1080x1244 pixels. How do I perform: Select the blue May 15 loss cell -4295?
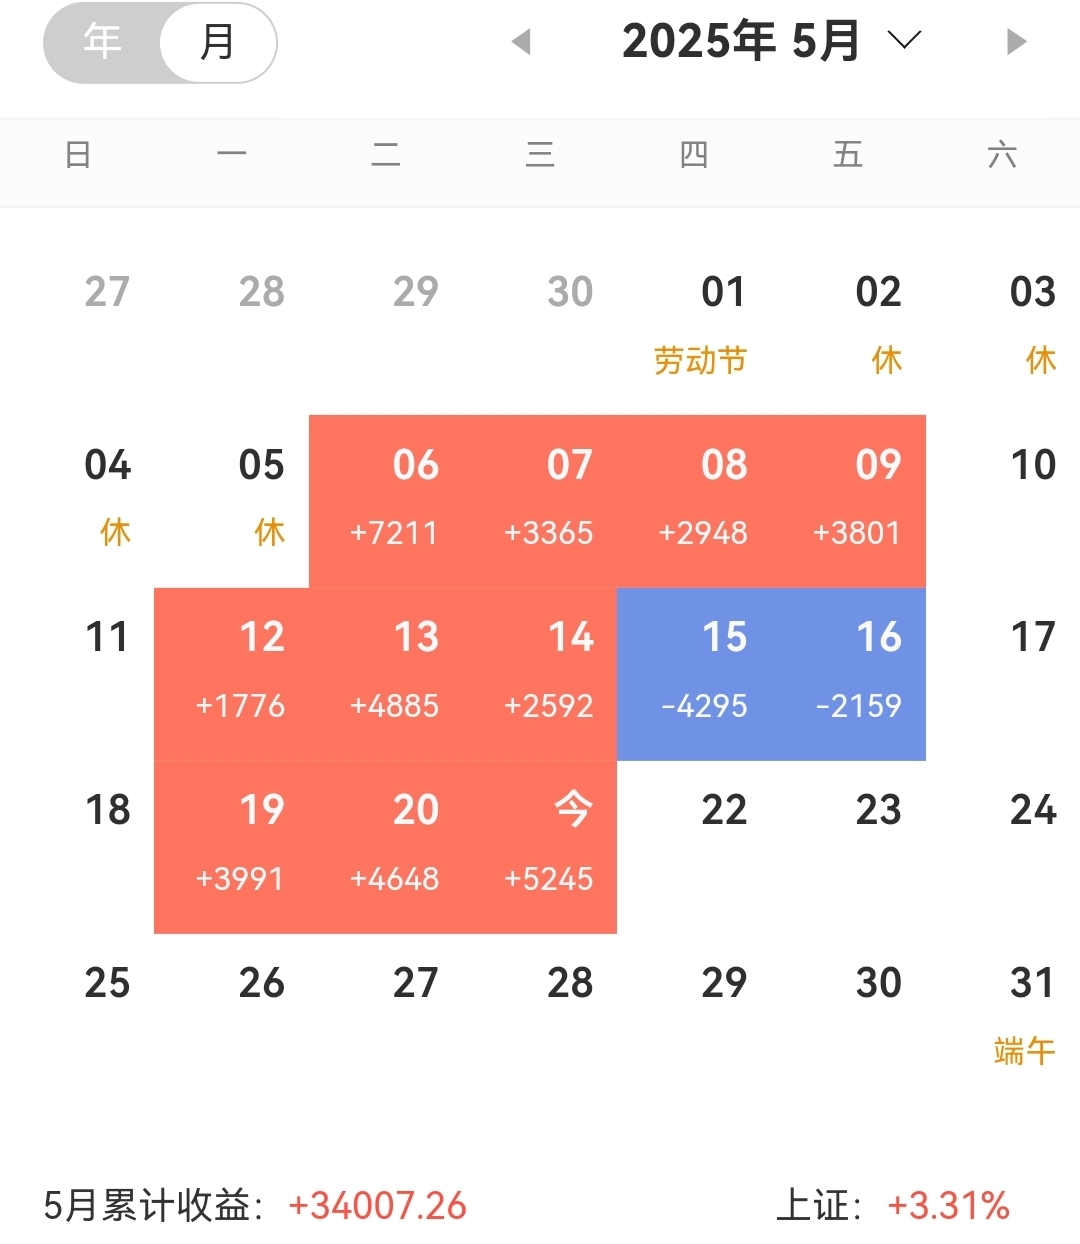coord(694,674)
